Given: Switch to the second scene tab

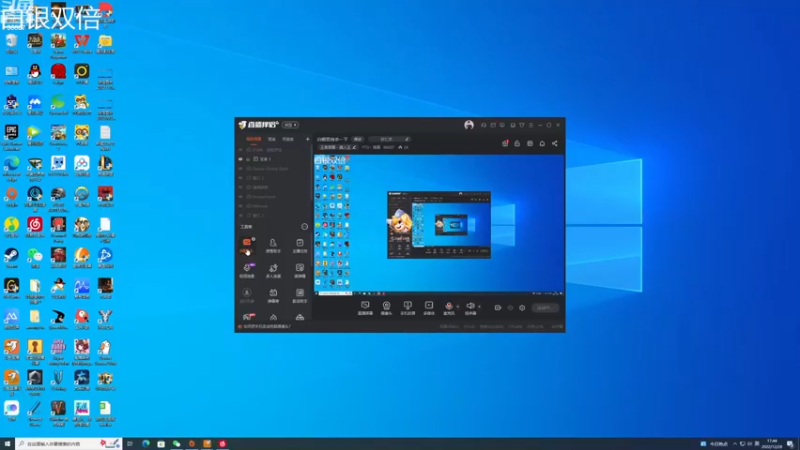Looking at the screenshot, I should pos(272,139).
